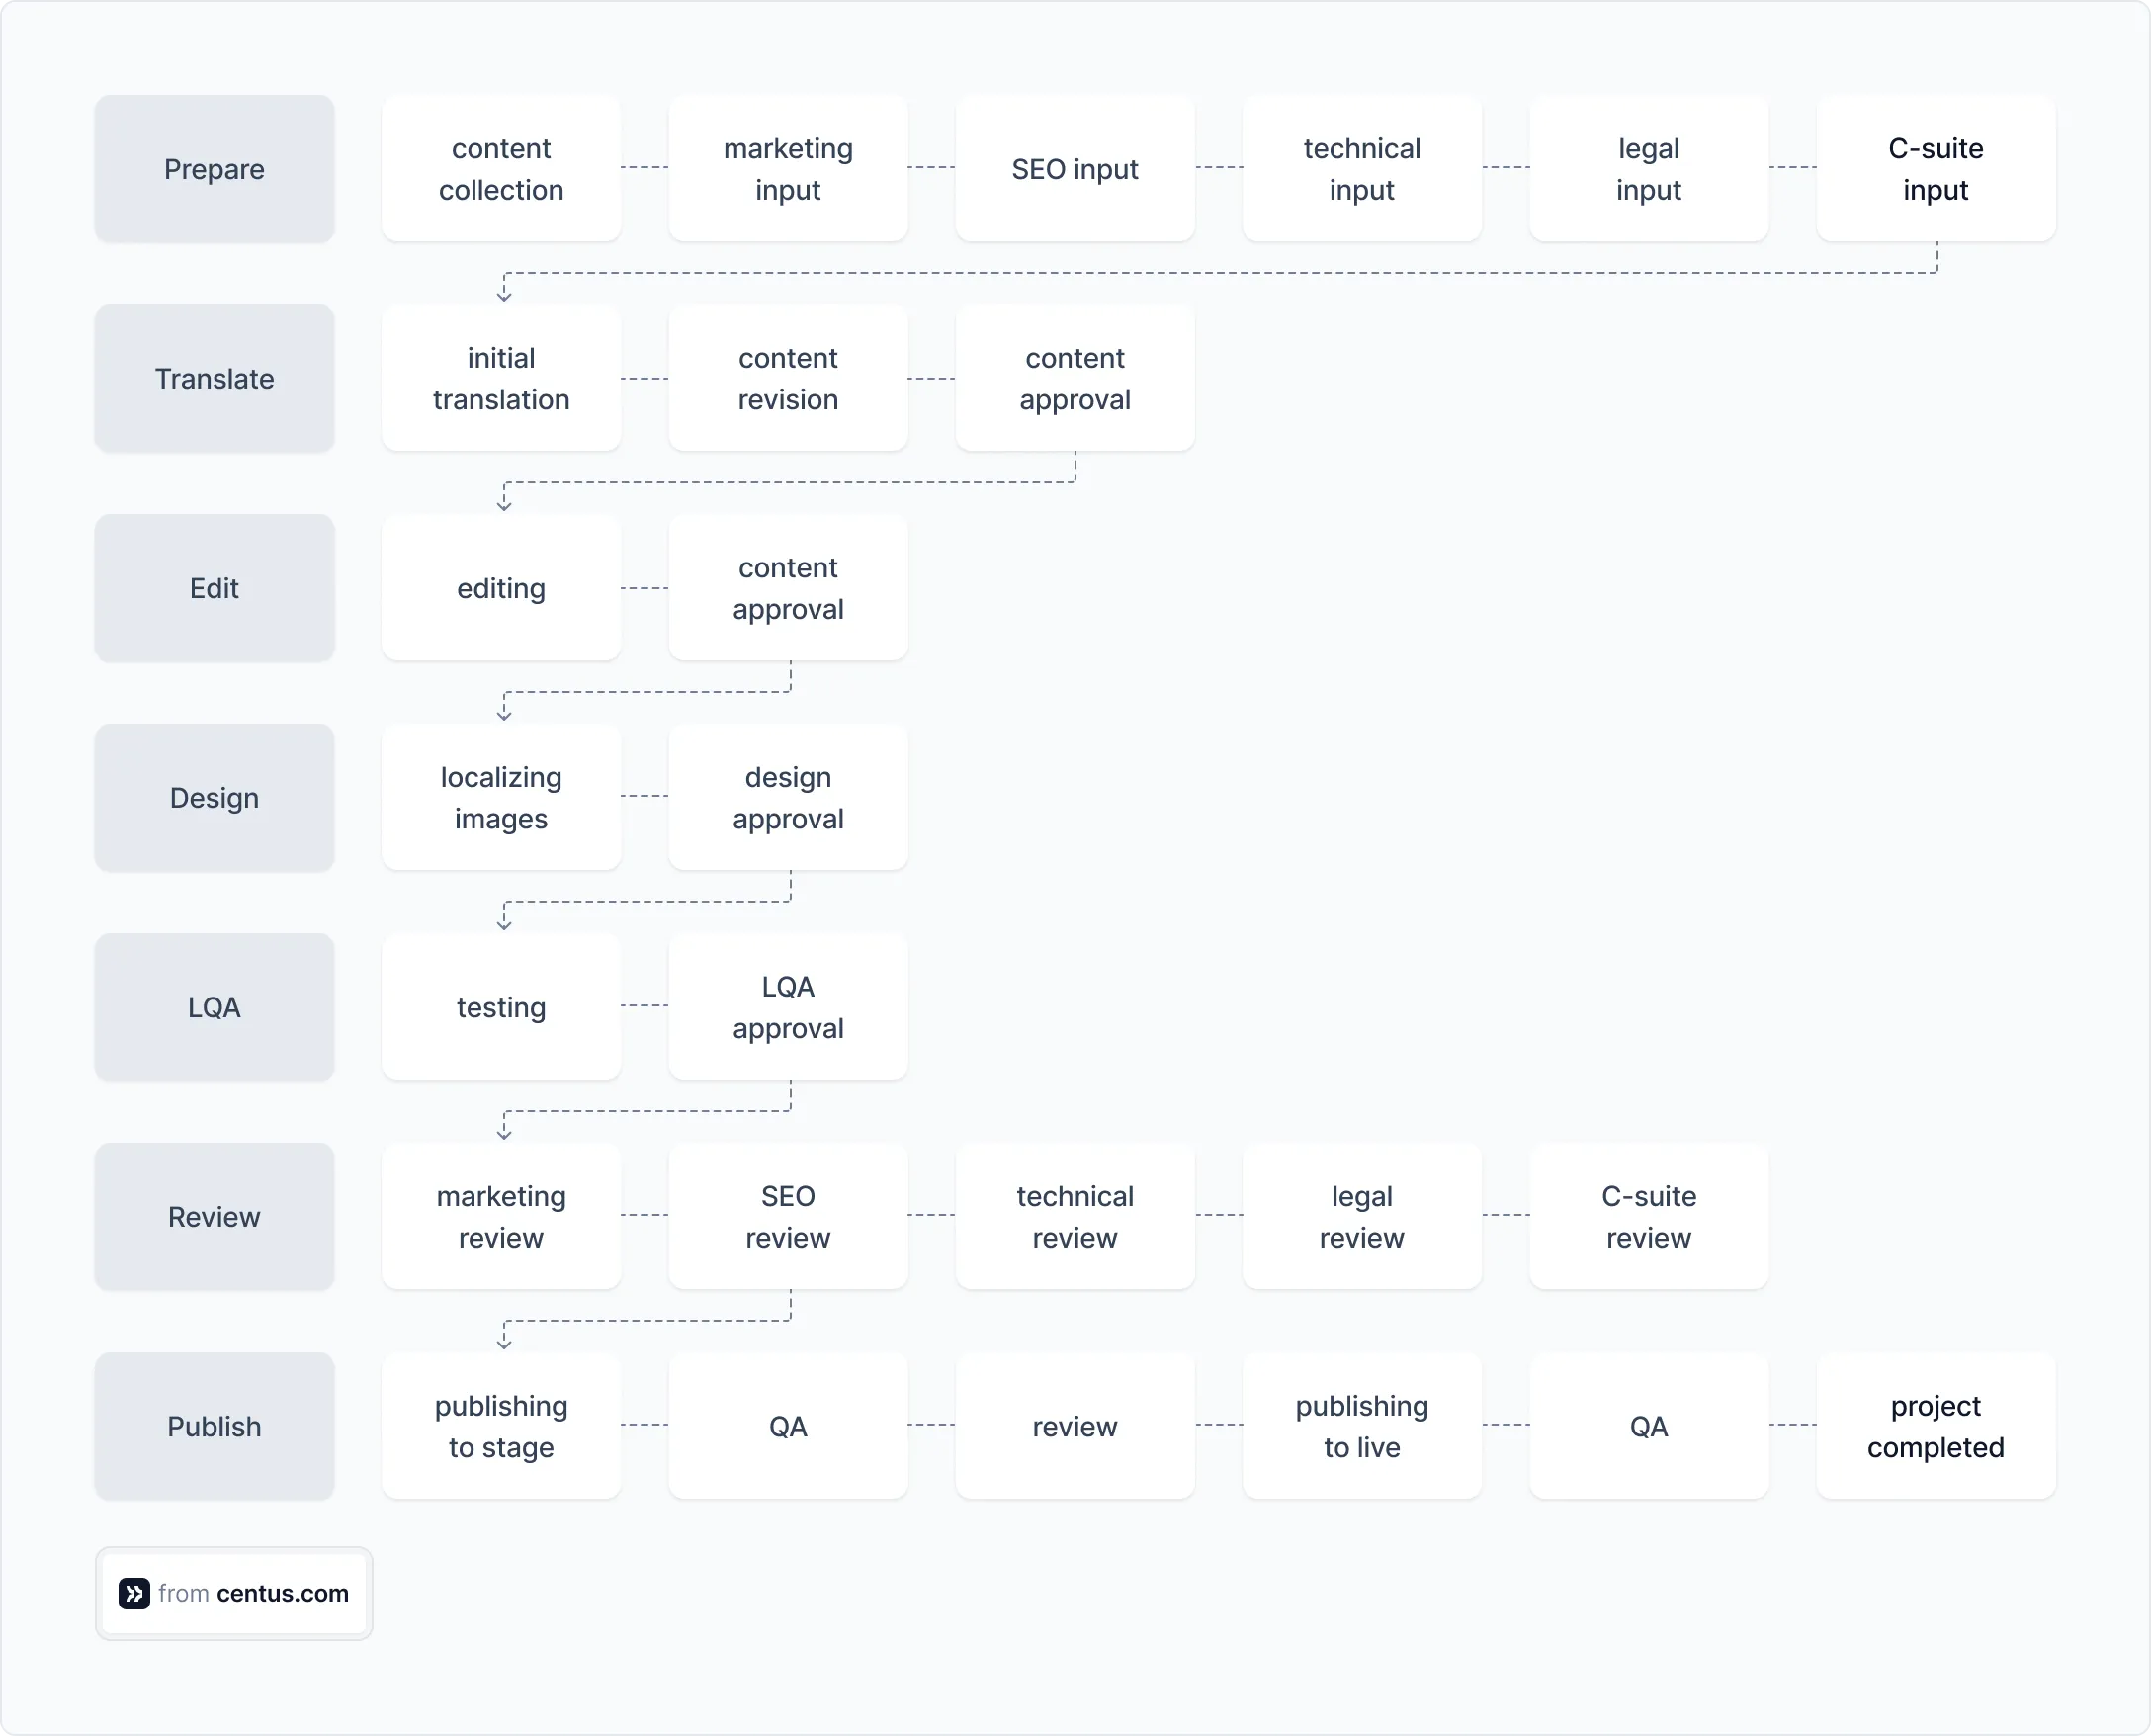Select the LQA approval node
The image size is (2151, 1736).
(787, 1007)
